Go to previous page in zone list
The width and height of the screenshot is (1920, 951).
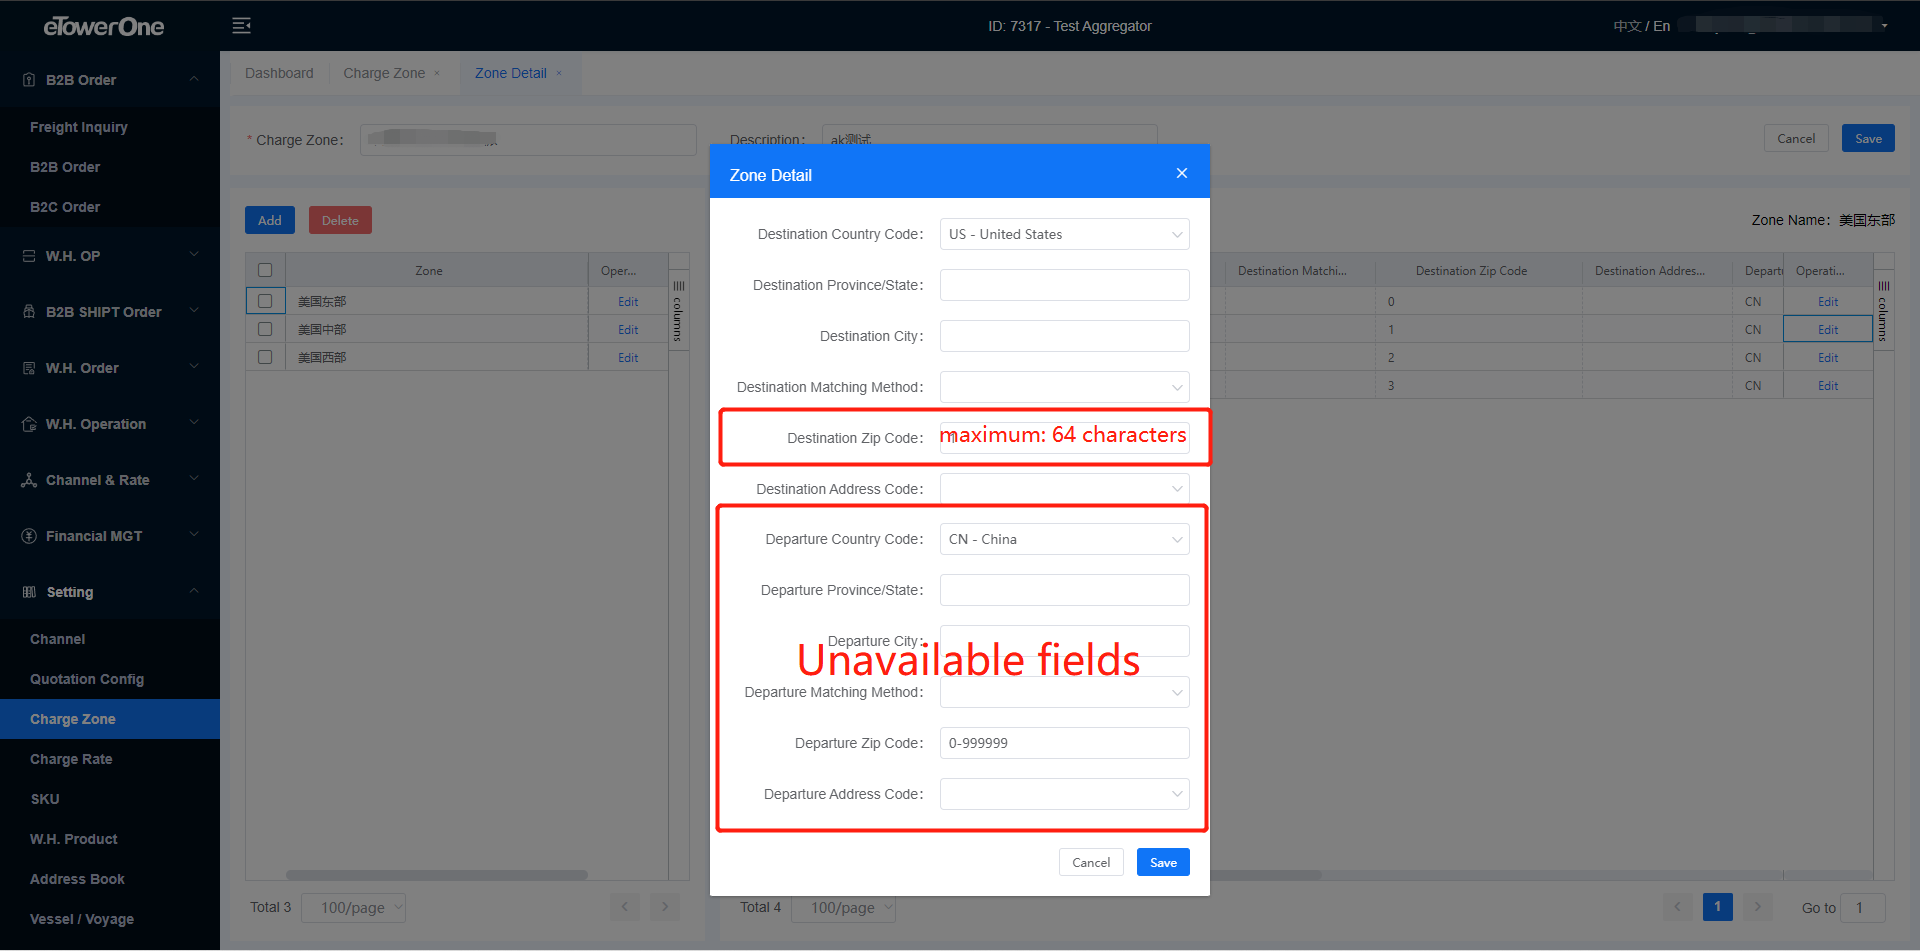(625, 907)
